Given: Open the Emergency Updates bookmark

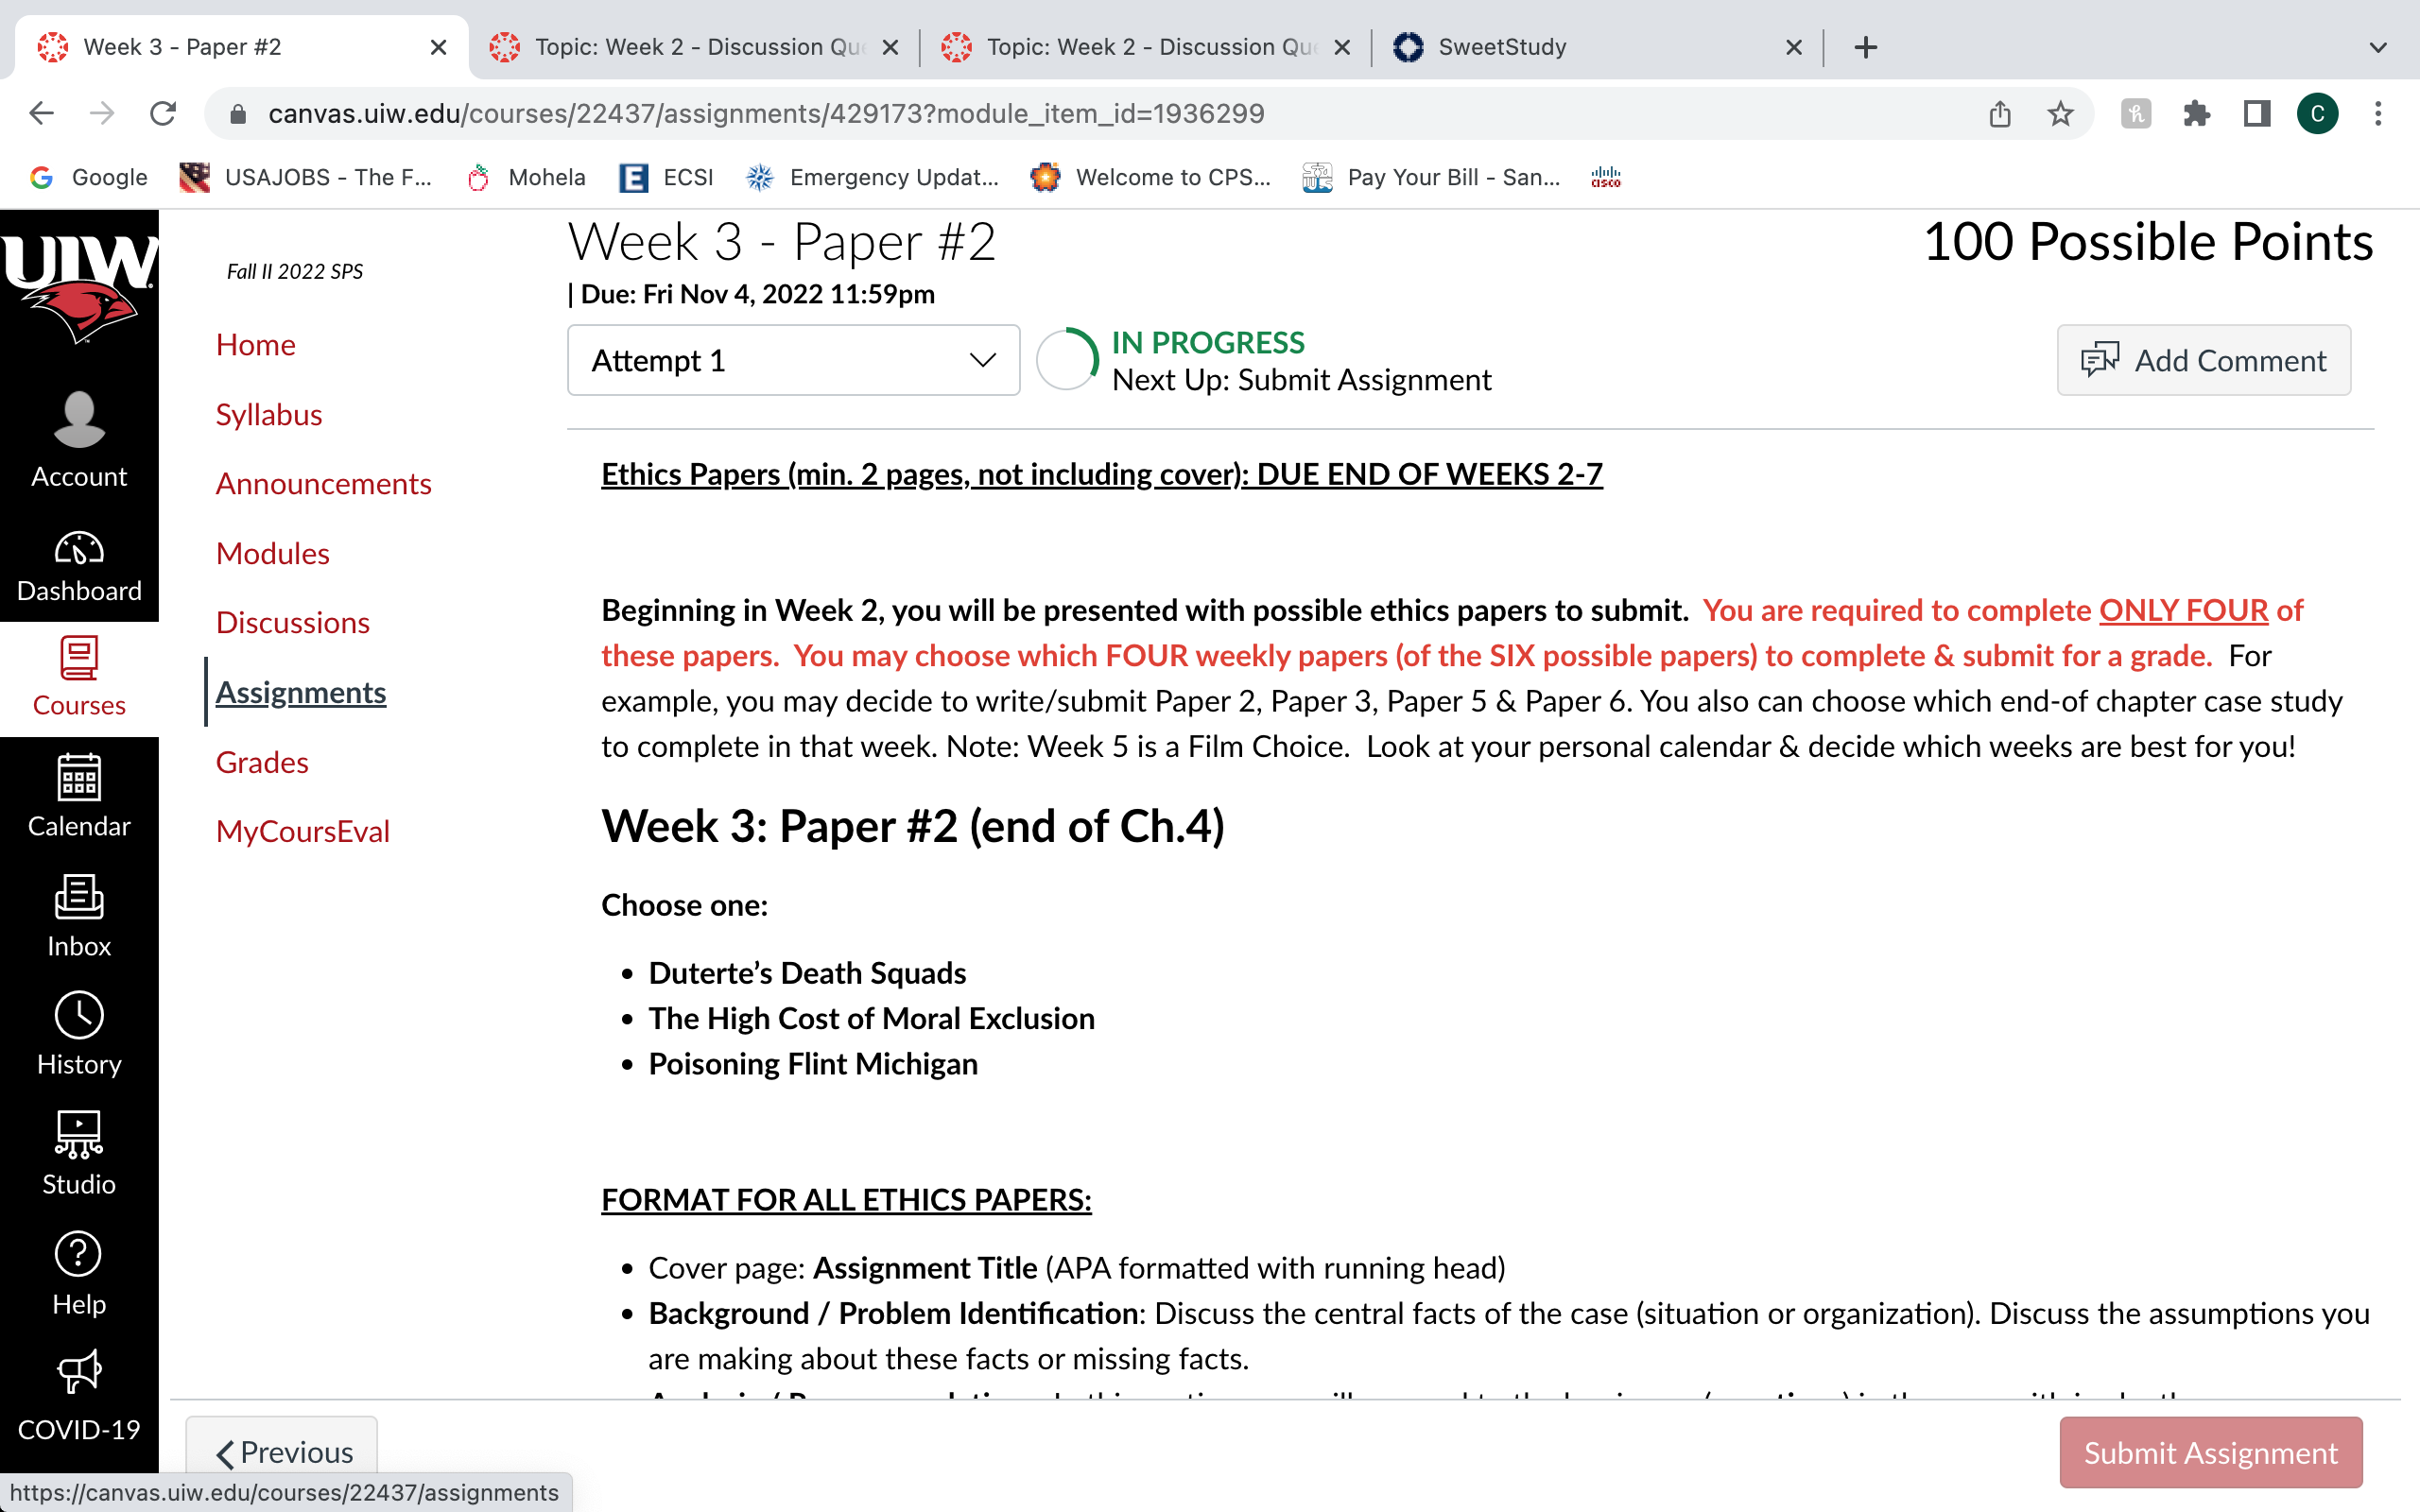Looking at the screenshot, I should pos(872,177).
